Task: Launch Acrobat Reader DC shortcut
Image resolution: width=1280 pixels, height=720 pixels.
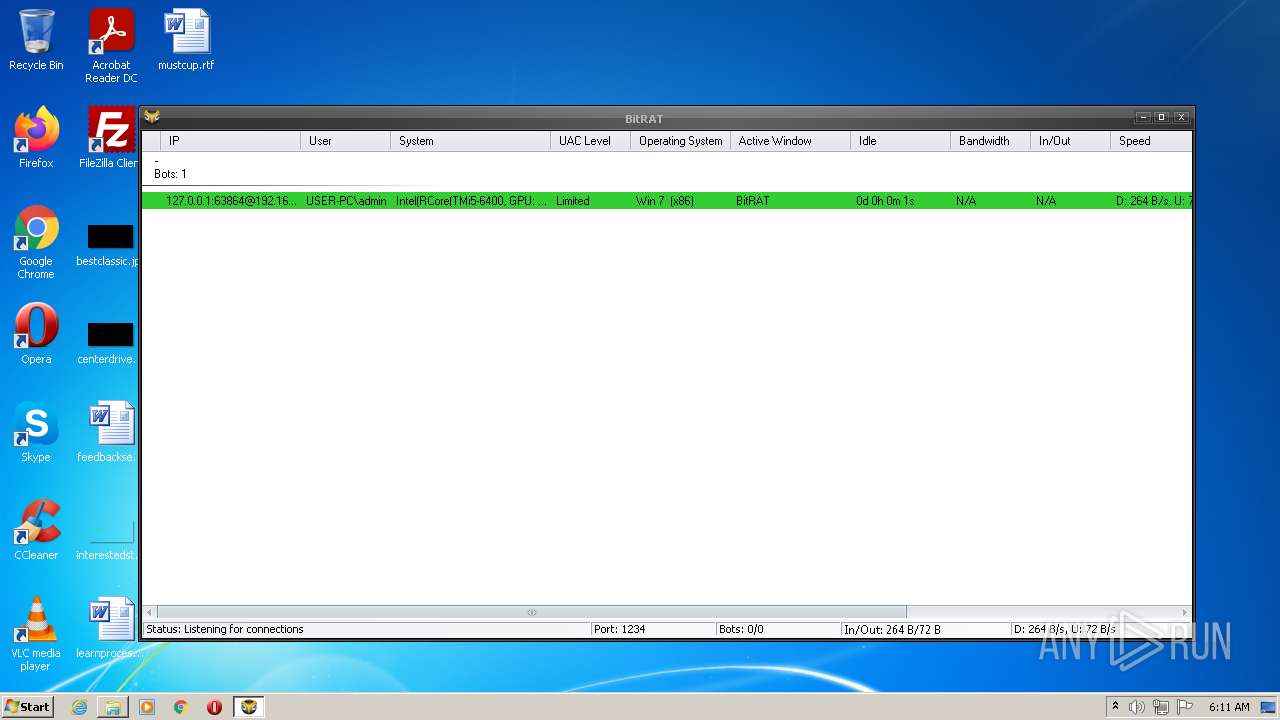Action: click(111, 46)
